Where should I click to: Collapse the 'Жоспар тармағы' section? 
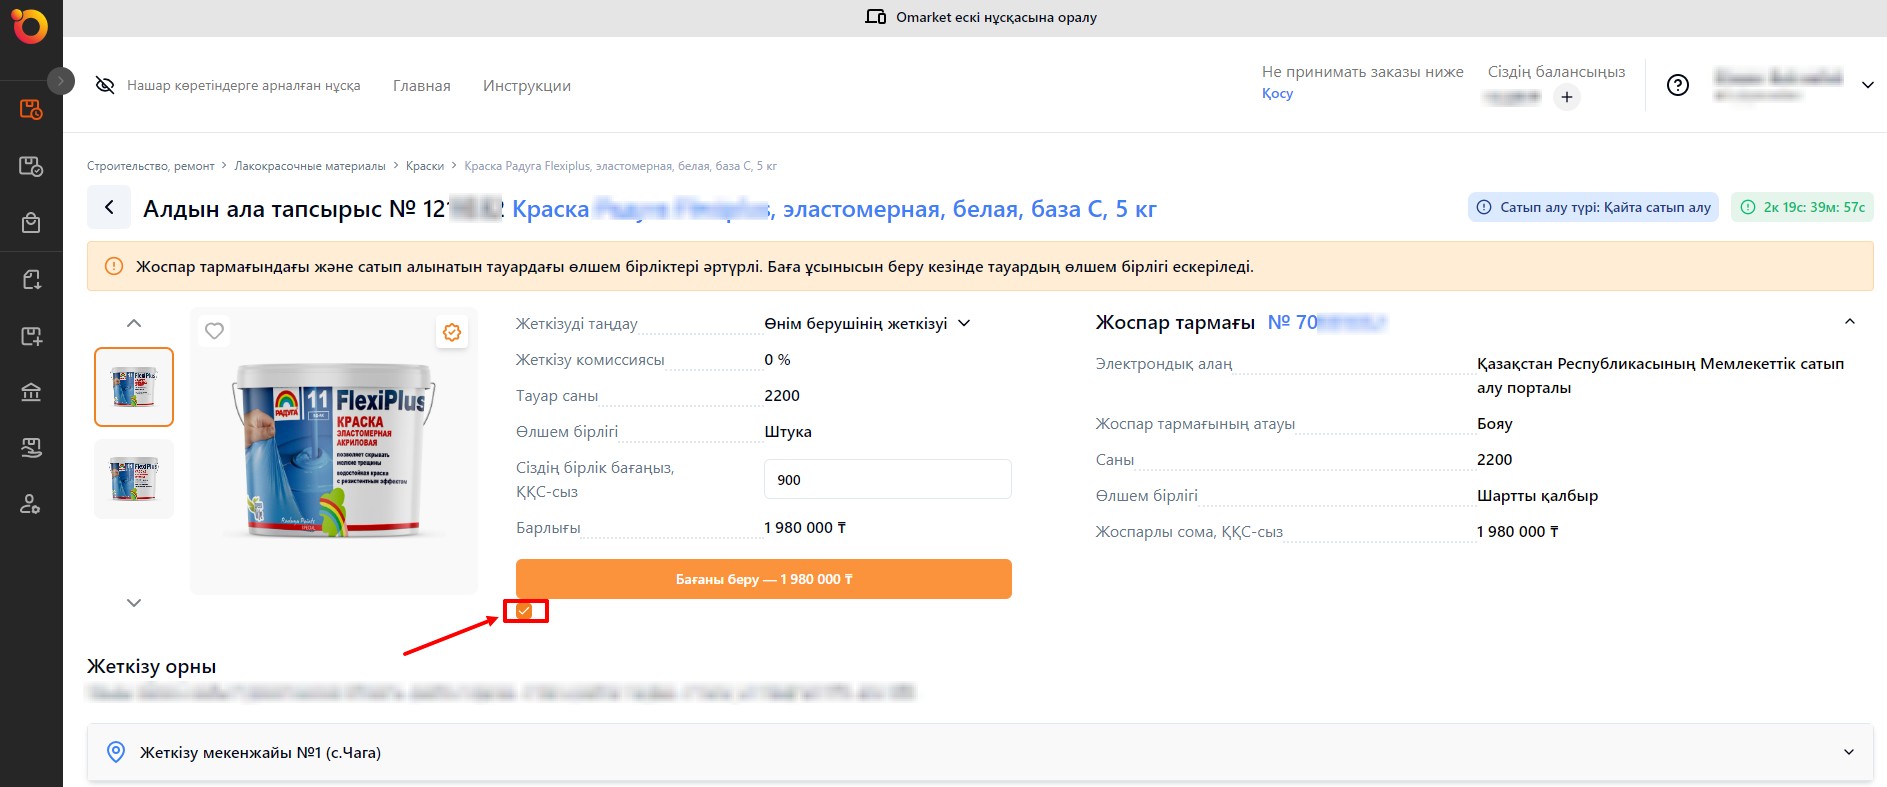tap(1850, 322)
